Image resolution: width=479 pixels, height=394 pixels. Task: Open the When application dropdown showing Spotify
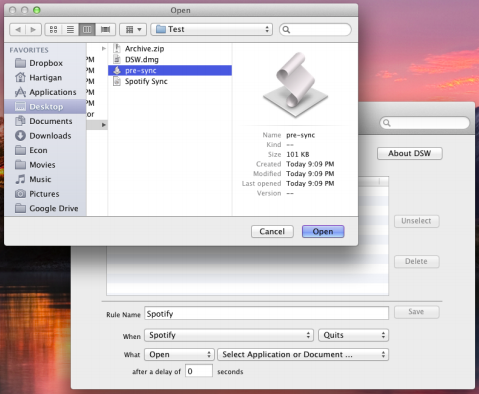pyautogui.click(x=229, y=335)
